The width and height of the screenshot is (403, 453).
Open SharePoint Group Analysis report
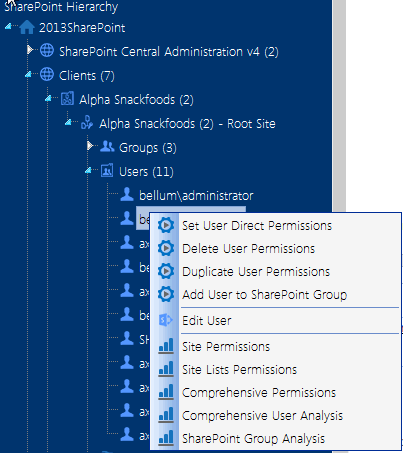click(276, 438)
